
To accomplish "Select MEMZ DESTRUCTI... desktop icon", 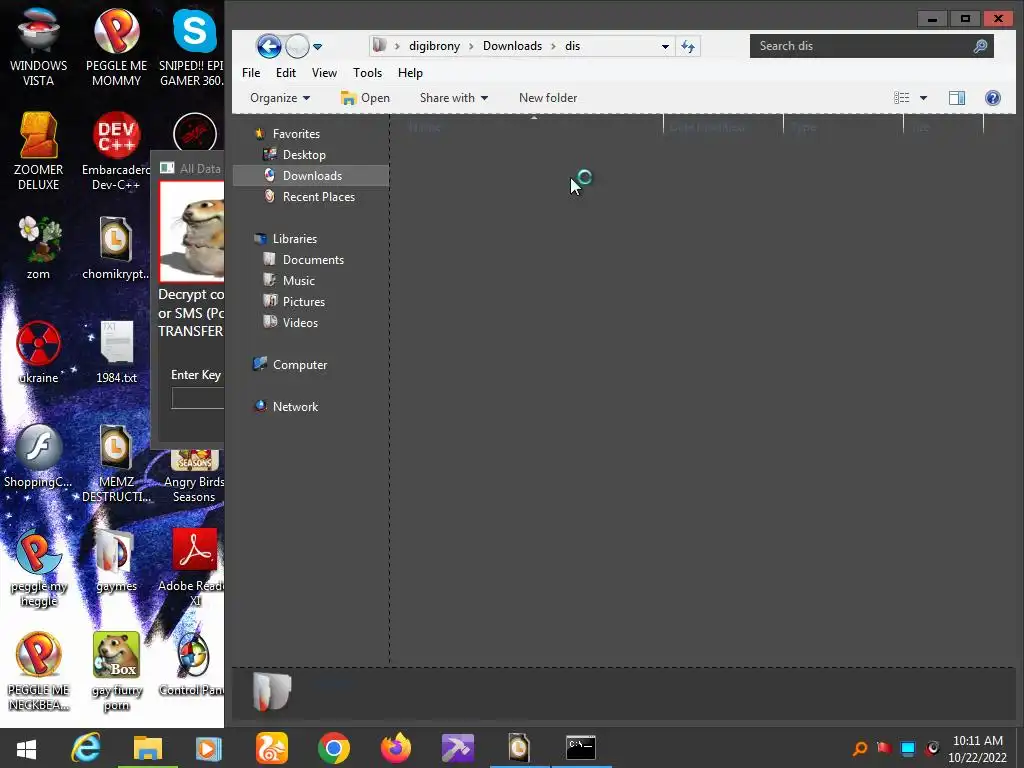I will pyautogui.click(x=116, y=464).
